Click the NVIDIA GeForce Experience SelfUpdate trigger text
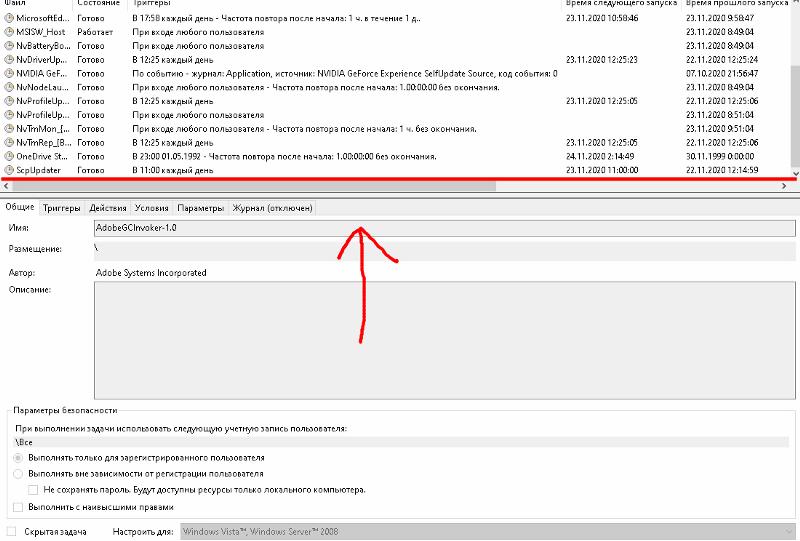The height and width of the screenshot is (541, 800). pos(344,73)
